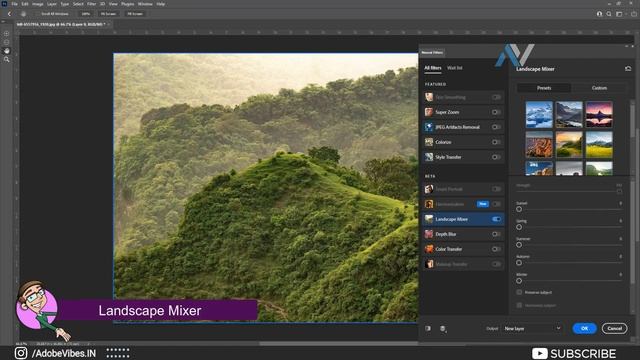Select the Zoom magnifier tool in the left toolbar
The height and width of the screenshot is (360, 640).
click(7, 60)
